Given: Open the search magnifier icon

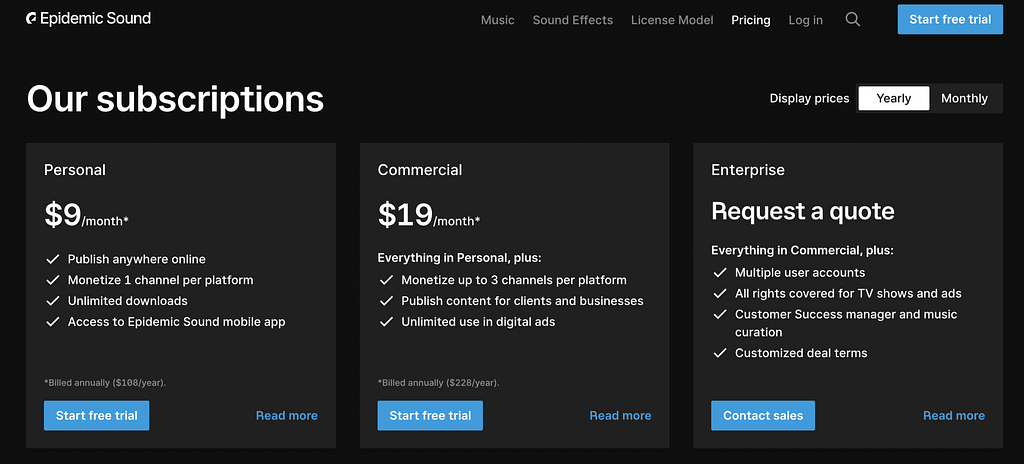Looking at the screenshot, I should (852, 19).
